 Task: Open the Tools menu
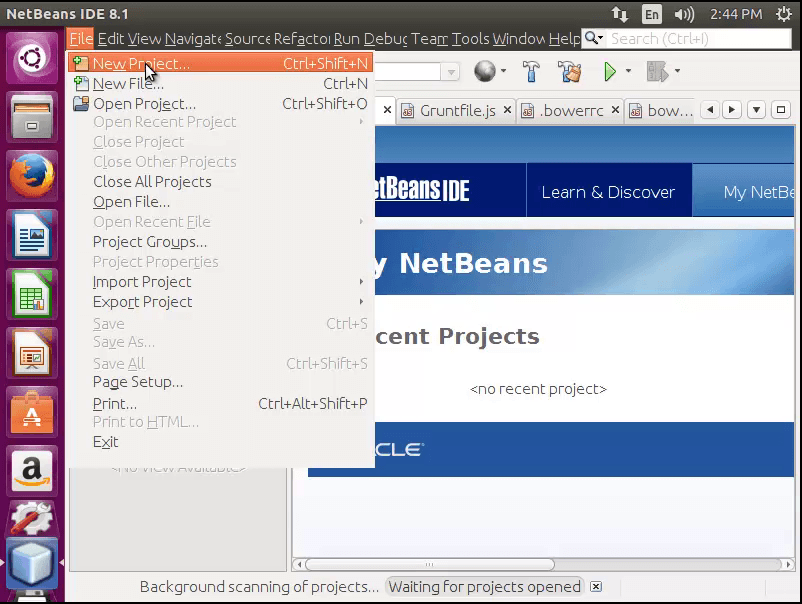[471, 39]
